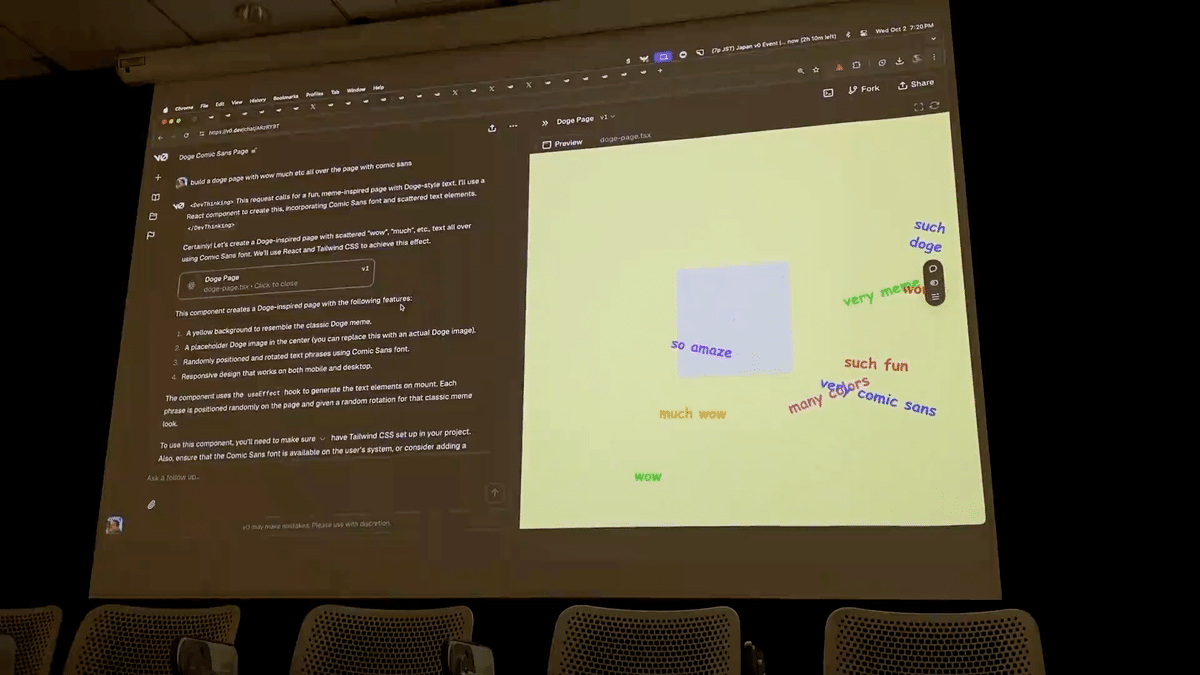Bookmark page with the star icon
Screen dimensions: 1200x675
tap(816, 70)
